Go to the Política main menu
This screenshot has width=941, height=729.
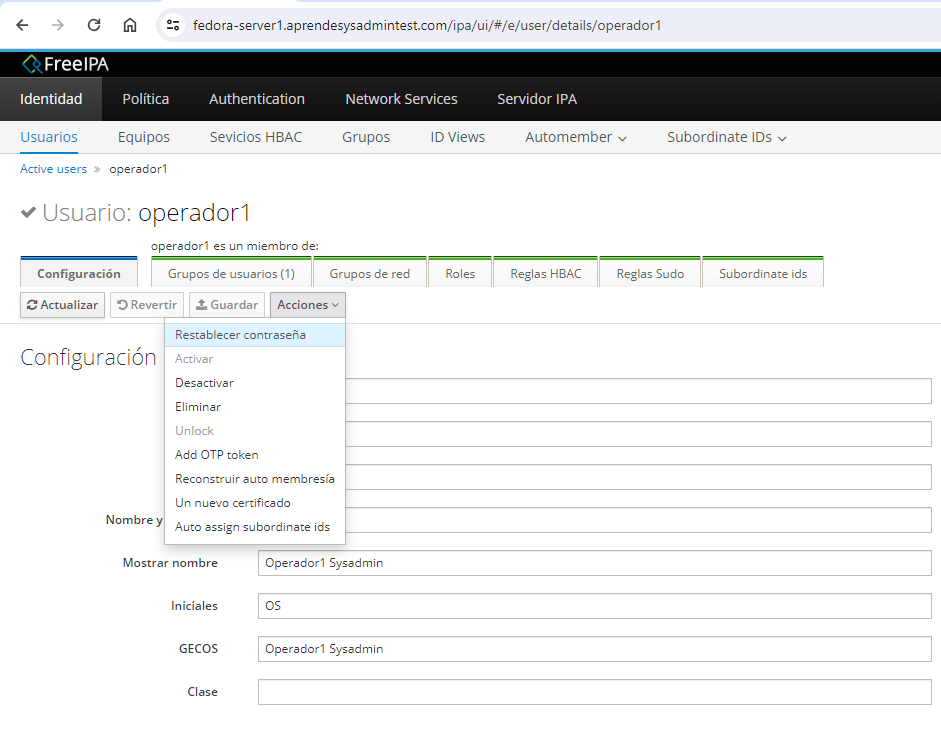pyautogui.click(x=145, y=99)
